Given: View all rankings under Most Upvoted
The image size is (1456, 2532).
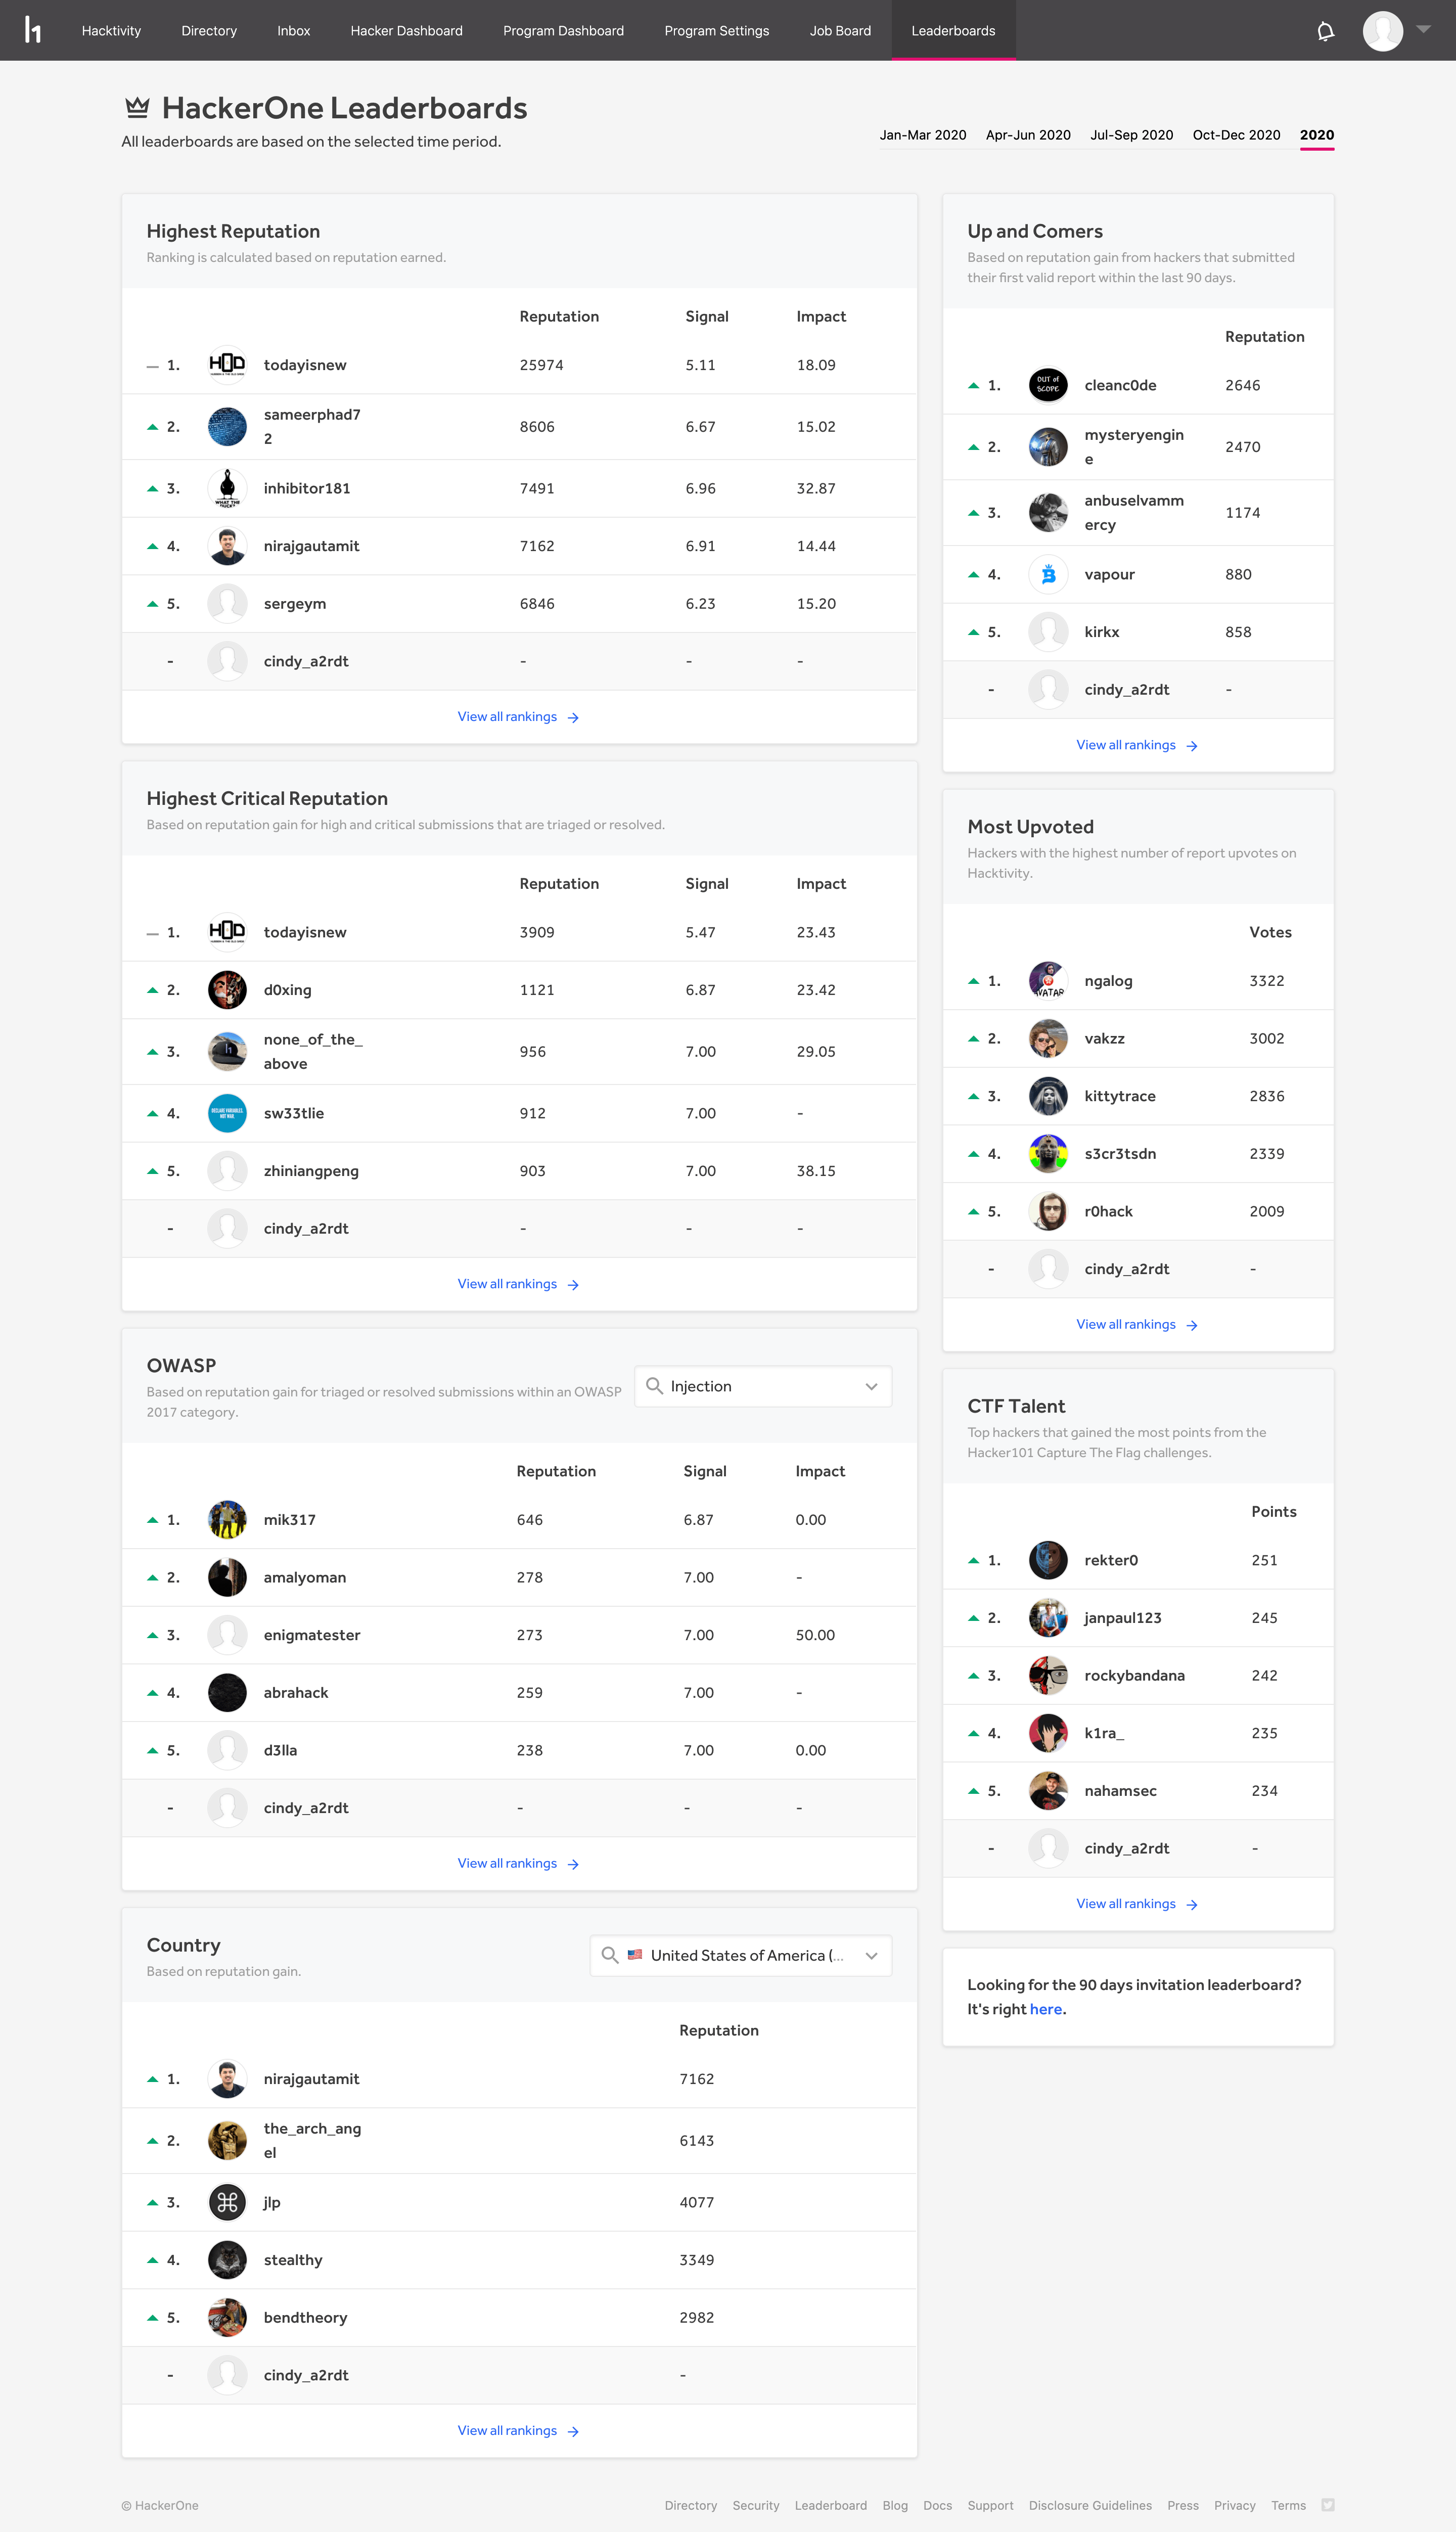Looking at the screenshot, I should tap(1137, 1324).
